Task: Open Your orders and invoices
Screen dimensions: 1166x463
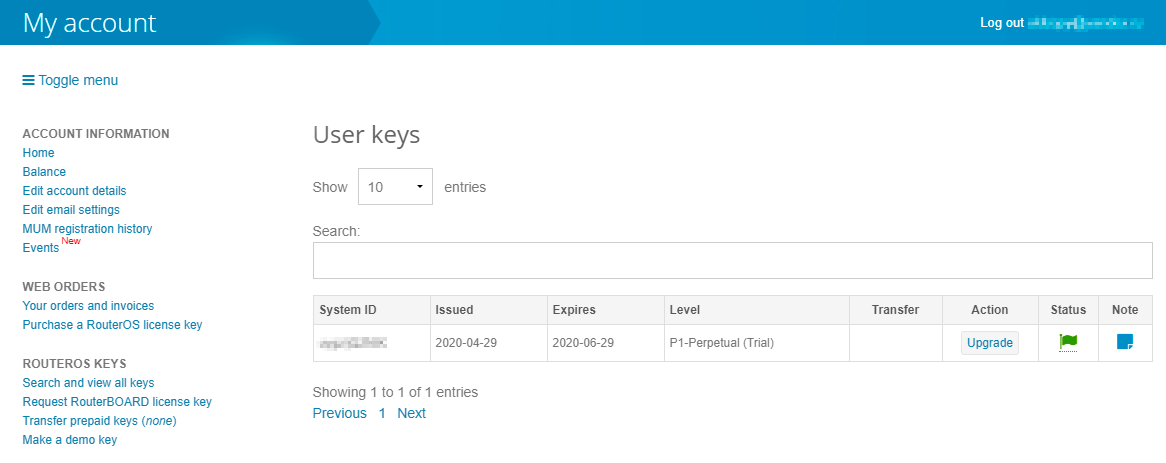Action: 88,306
